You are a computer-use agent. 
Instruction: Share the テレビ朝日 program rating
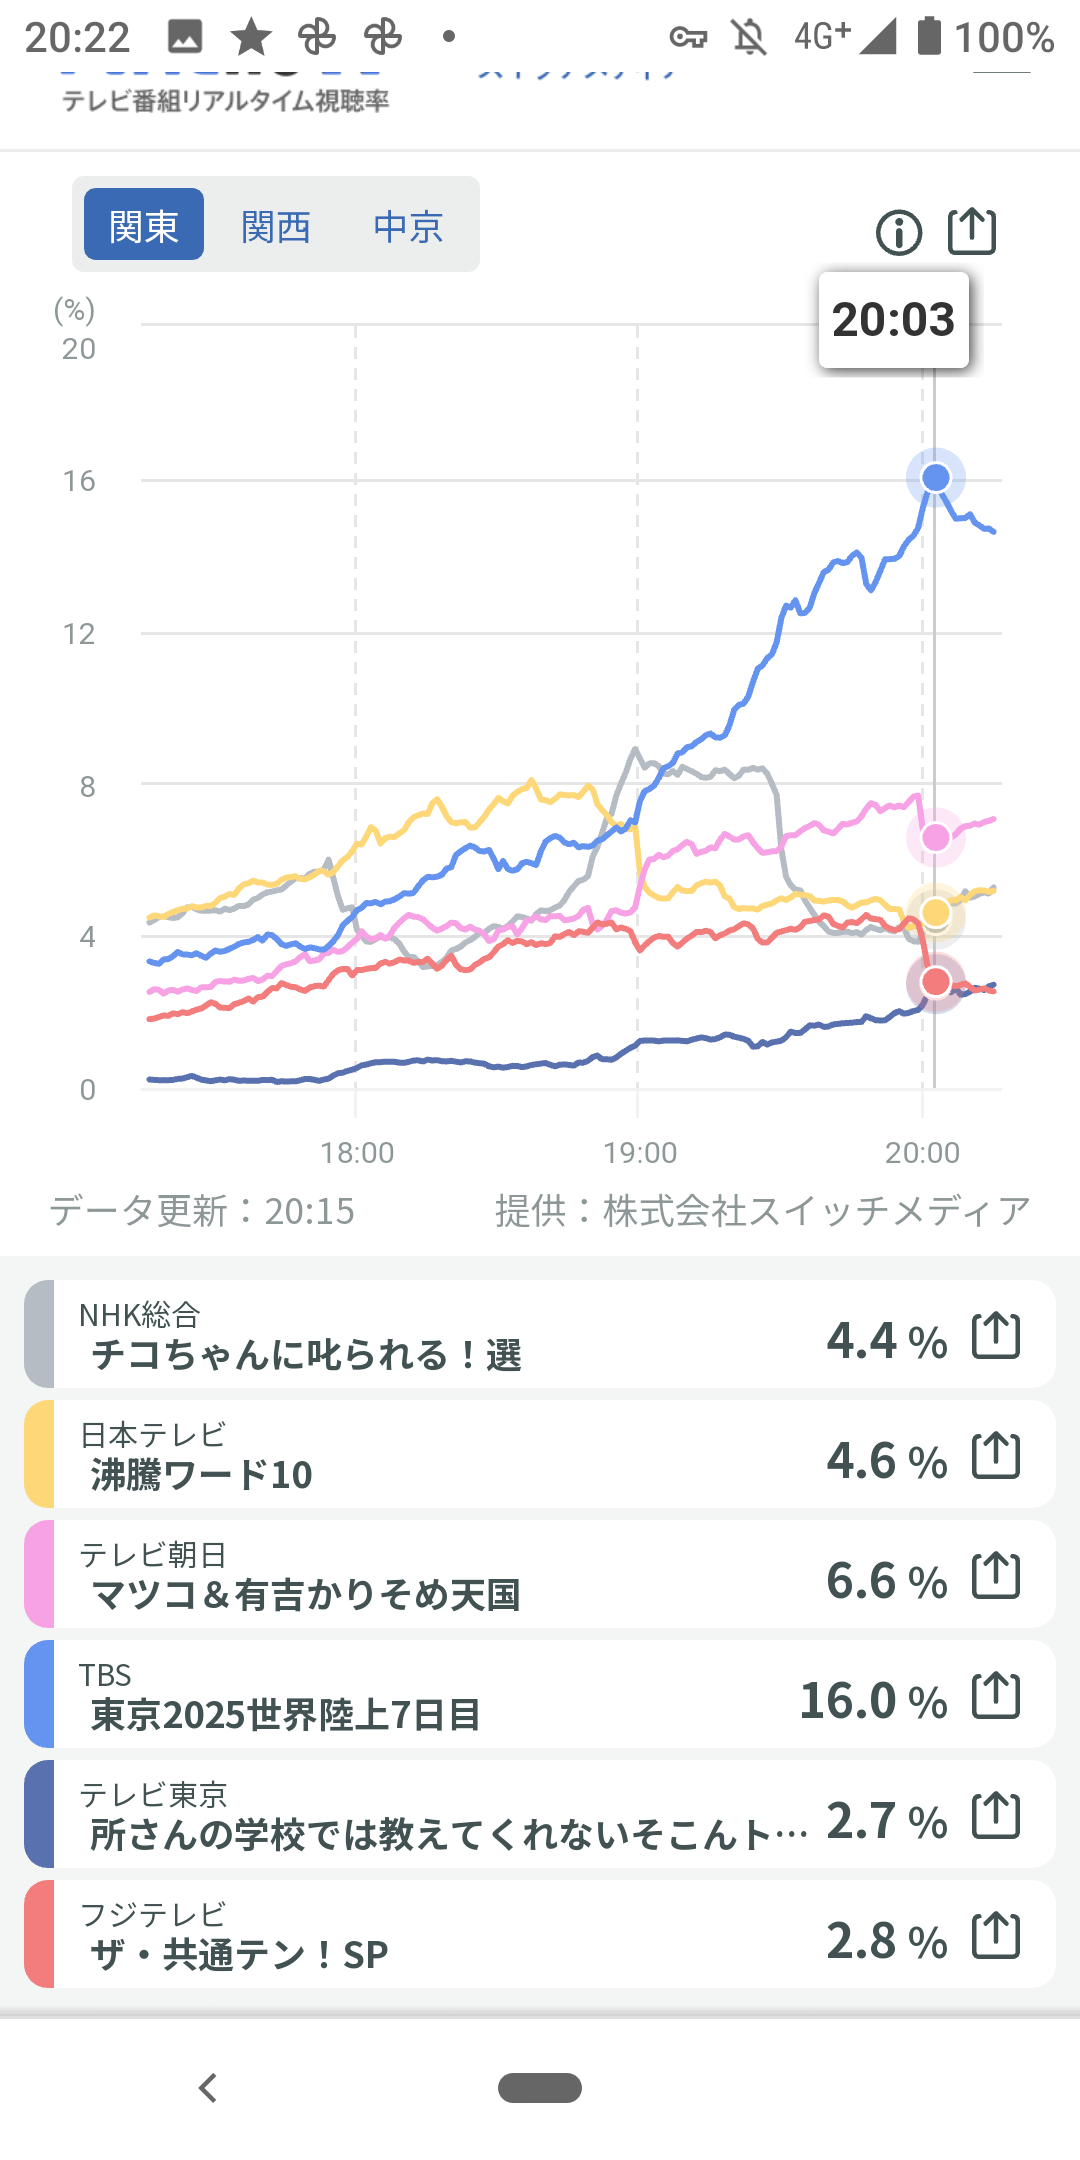pos(996,1576)
